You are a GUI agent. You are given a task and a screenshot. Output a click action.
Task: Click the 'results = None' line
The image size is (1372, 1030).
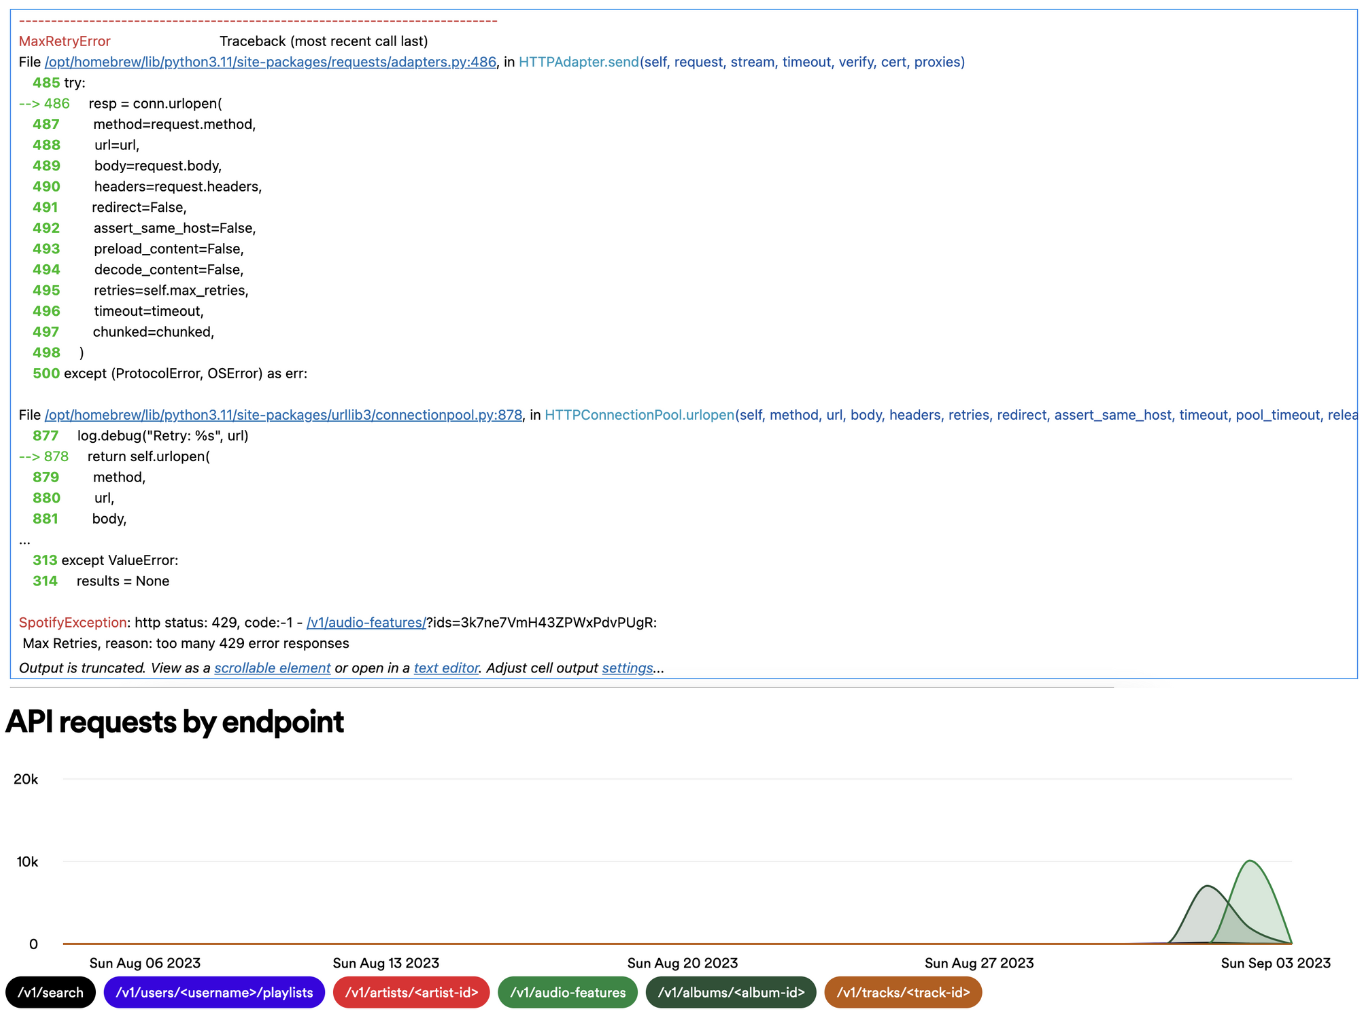(123, 581)
